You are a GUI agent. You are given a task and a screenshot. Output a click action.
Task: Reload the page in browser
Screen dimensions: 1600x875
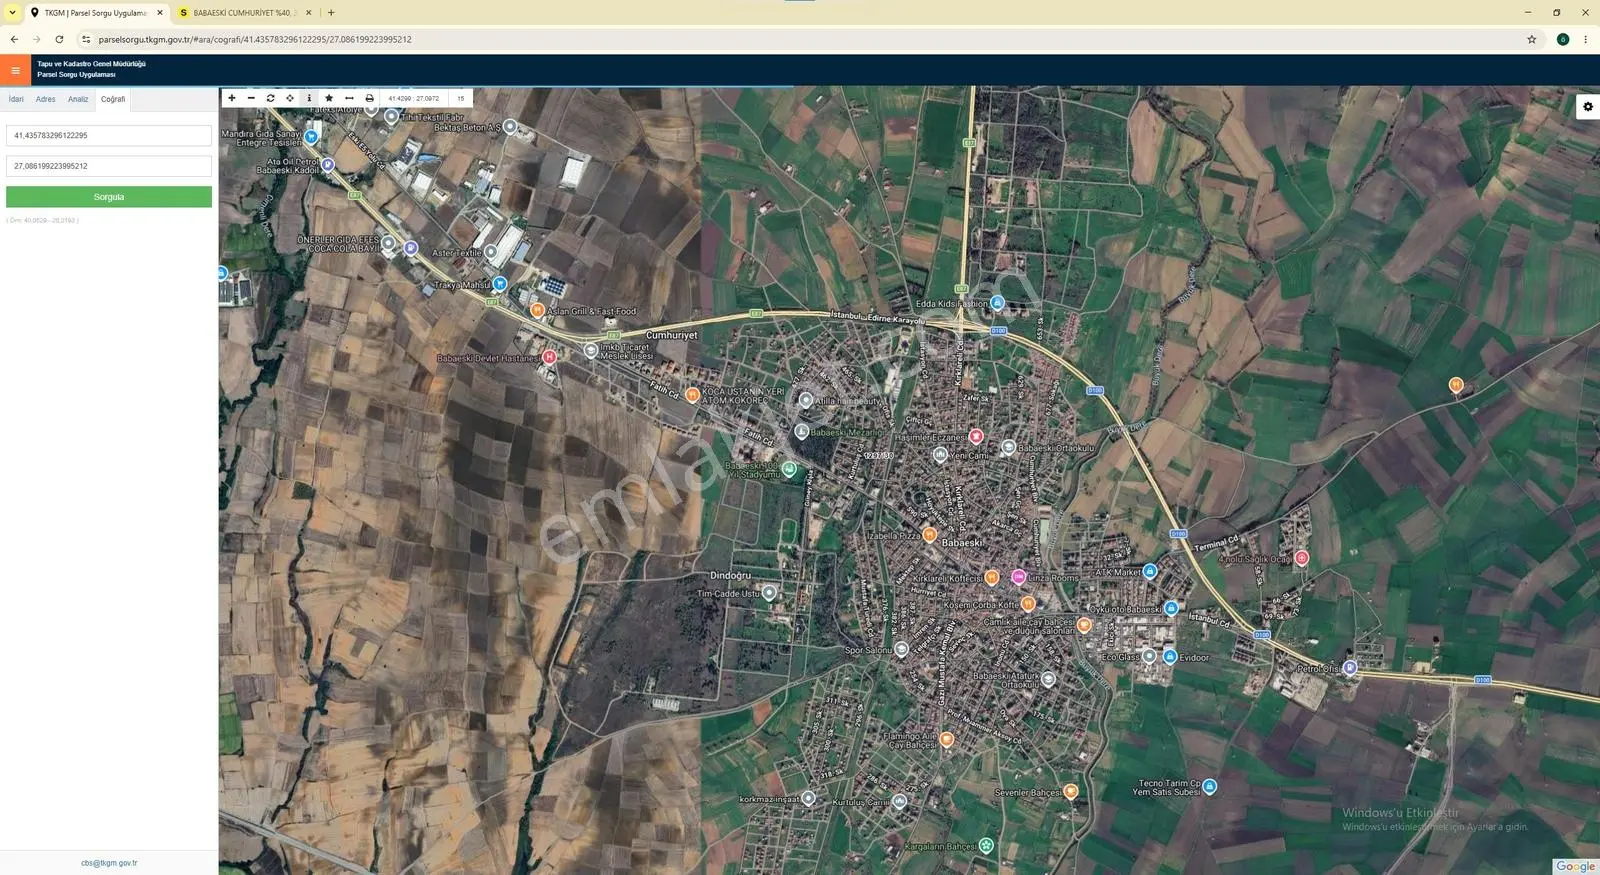59,40
